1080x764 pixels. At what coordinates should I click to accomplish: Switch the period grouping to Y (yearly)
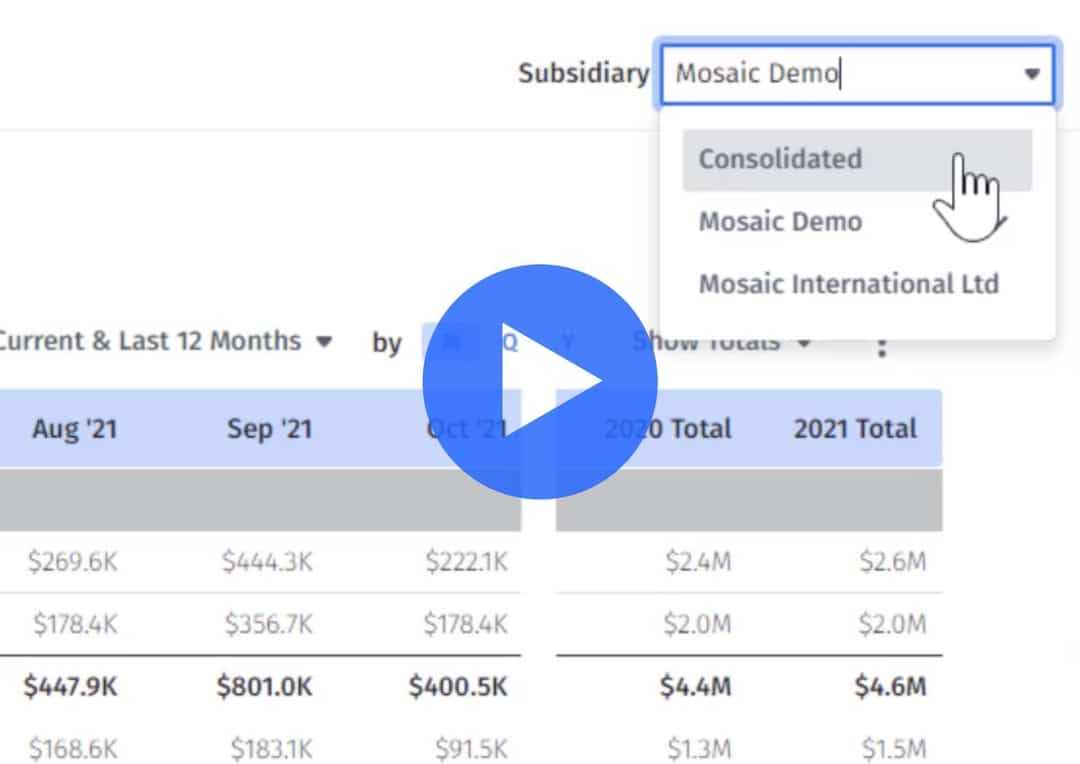pos(568,342)
